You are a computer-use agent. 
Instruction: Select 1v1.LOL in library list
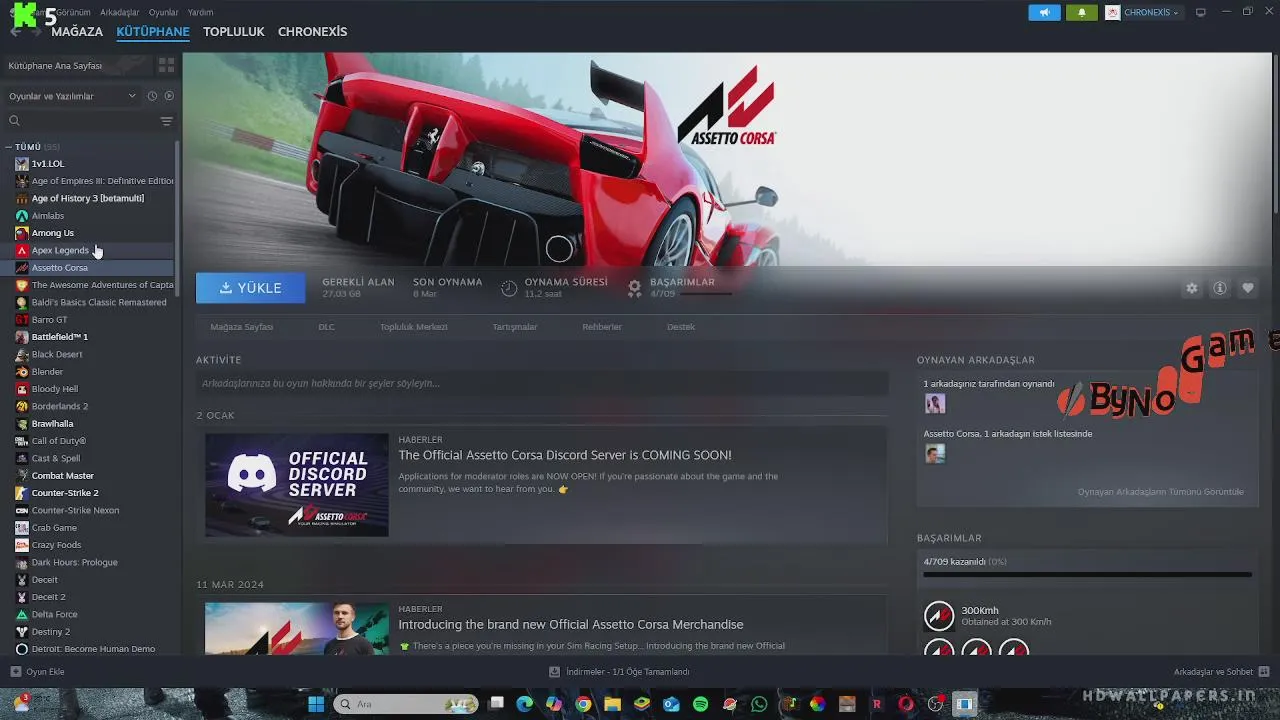pyautogui.click(x=47, y=163)
